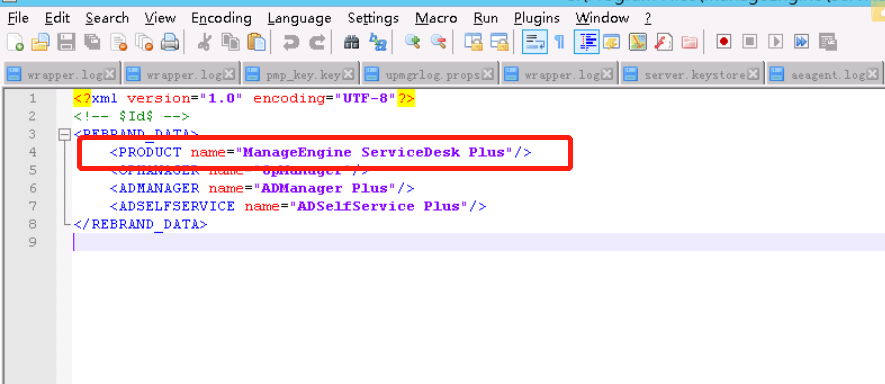Print the current document
The image size is (885, 384).
[x=170, y=42]
